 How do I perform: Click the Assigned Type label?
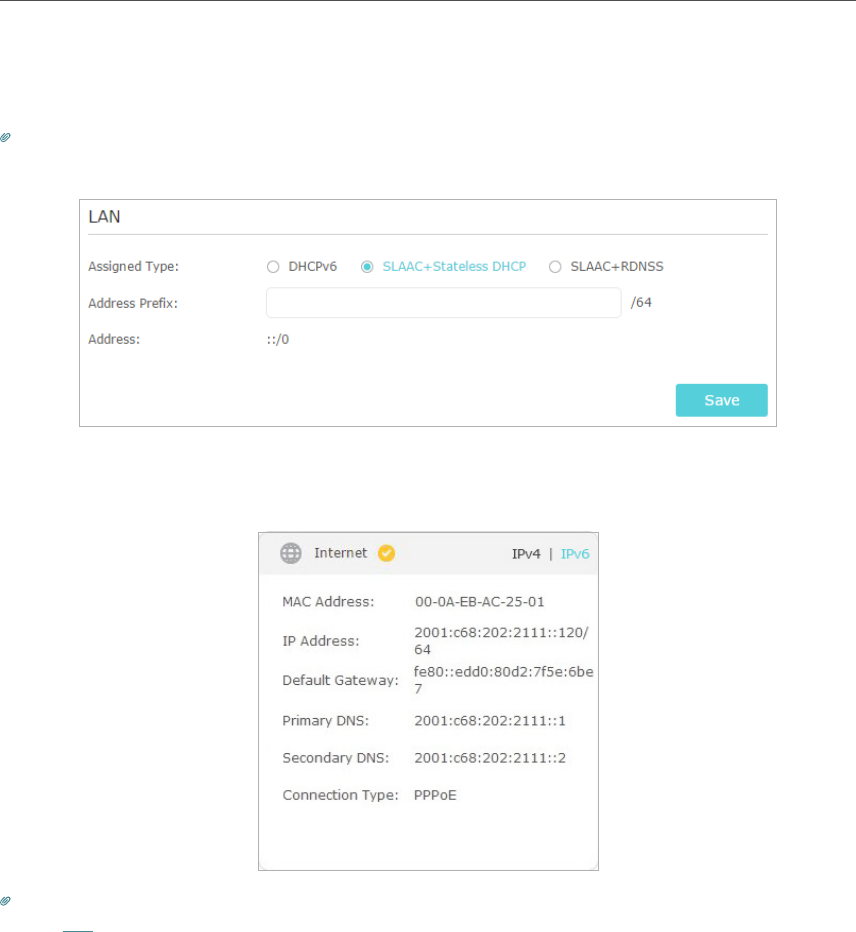tap(133, 266)
